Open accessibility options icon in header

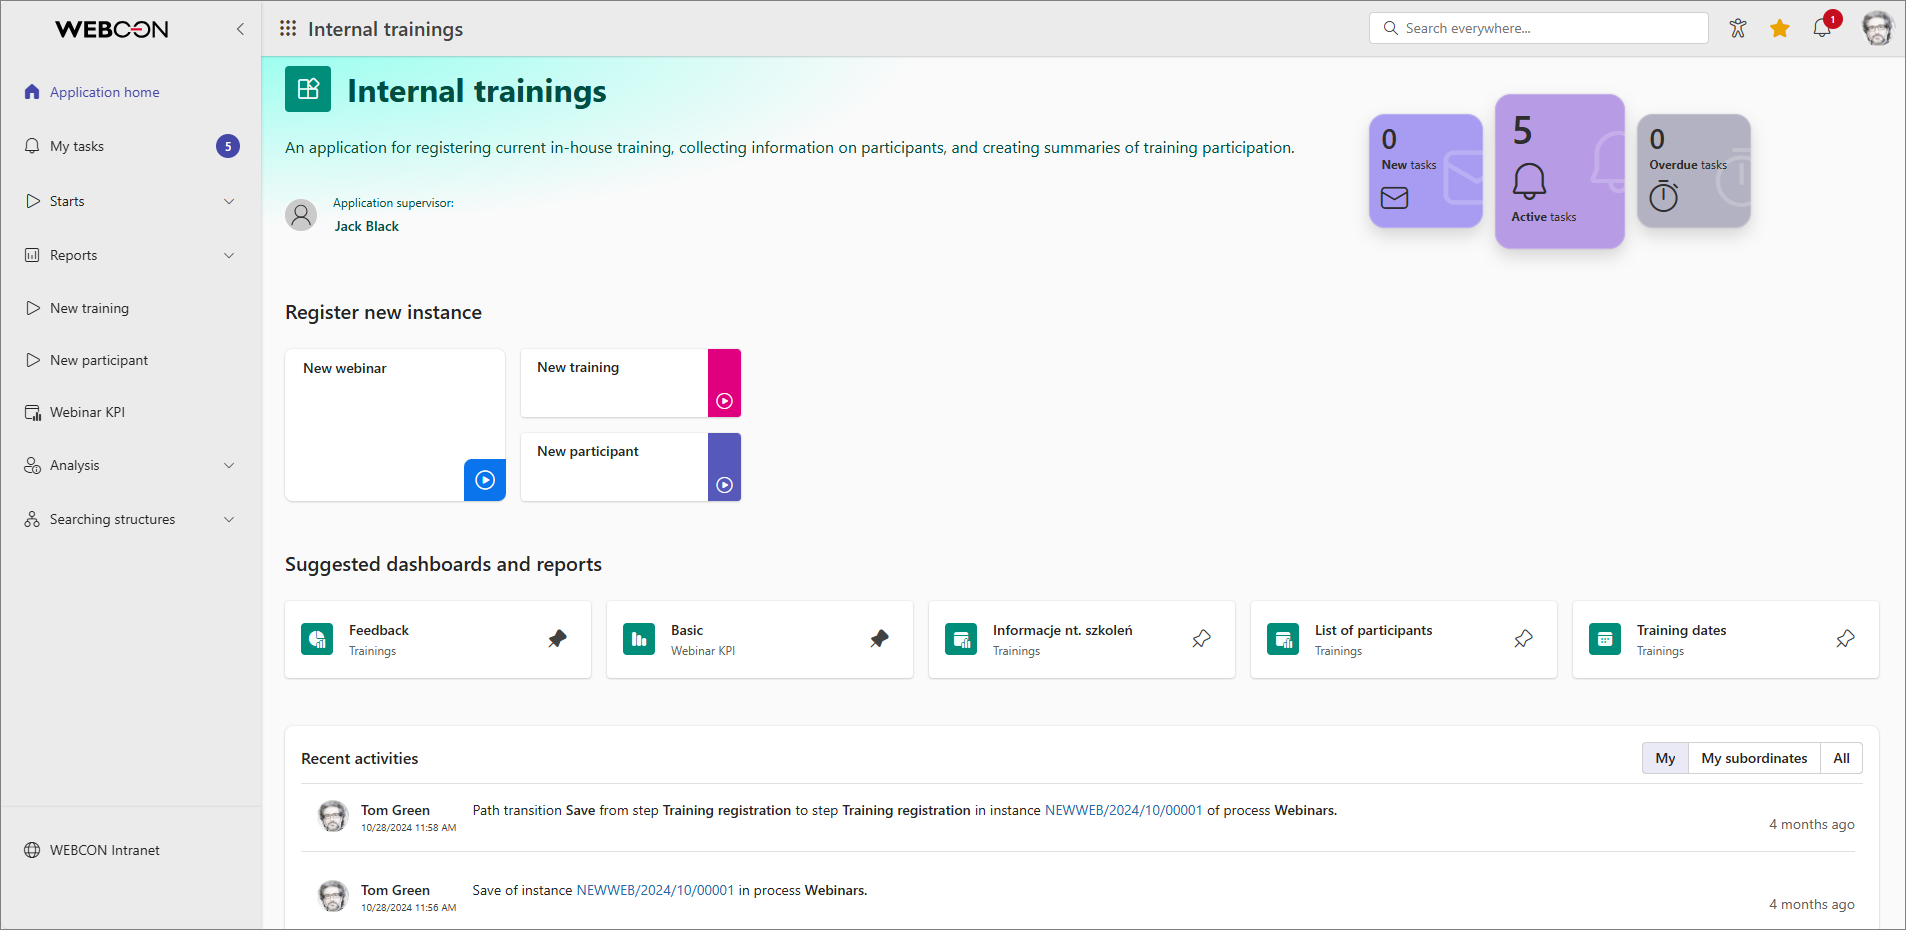click(x=1738, y=28)
